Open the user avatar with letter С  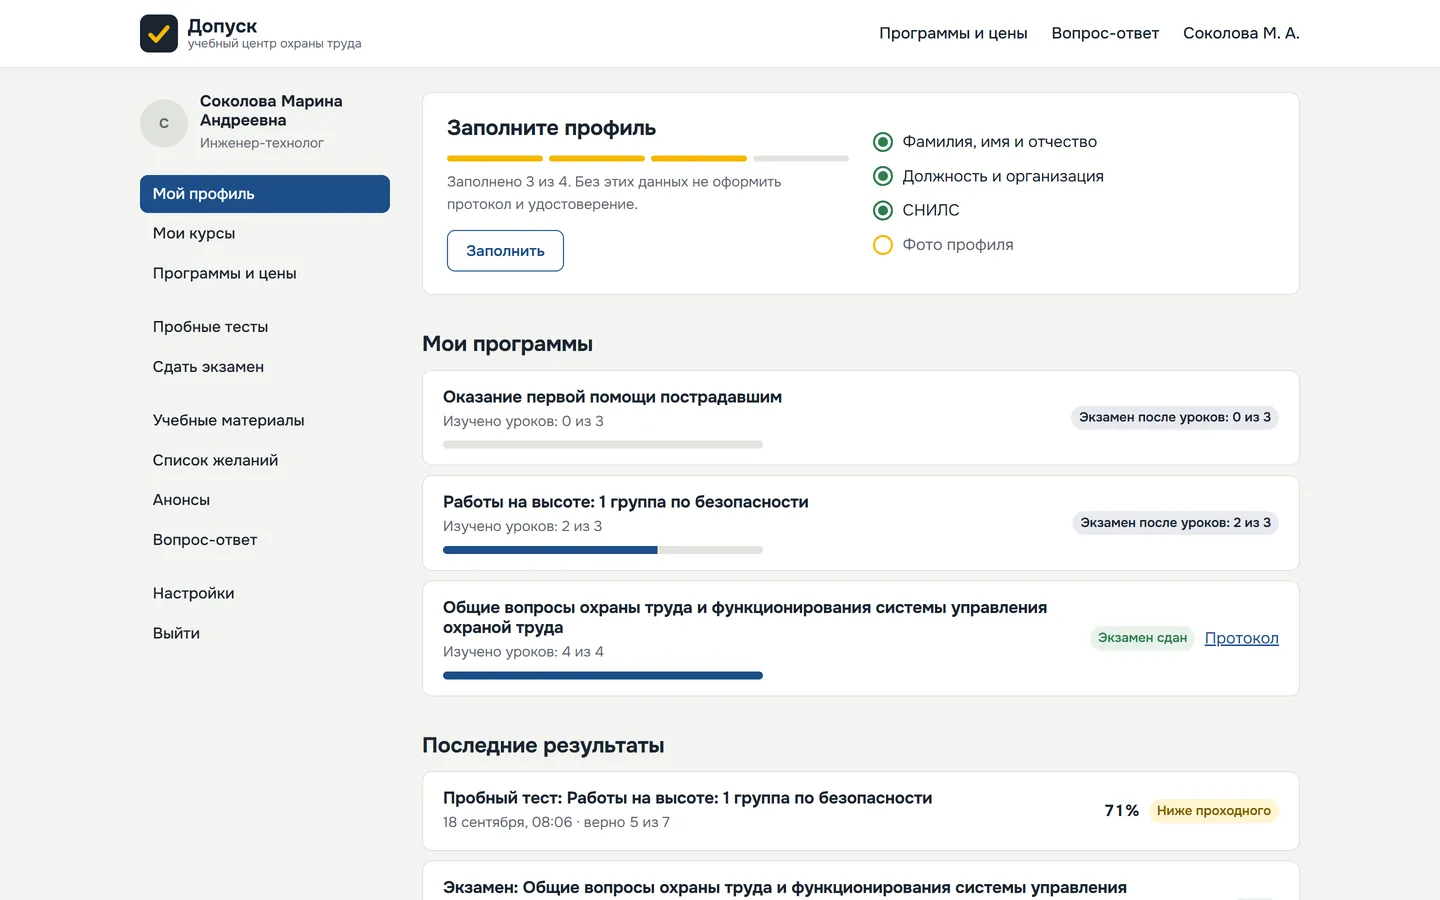164,123
